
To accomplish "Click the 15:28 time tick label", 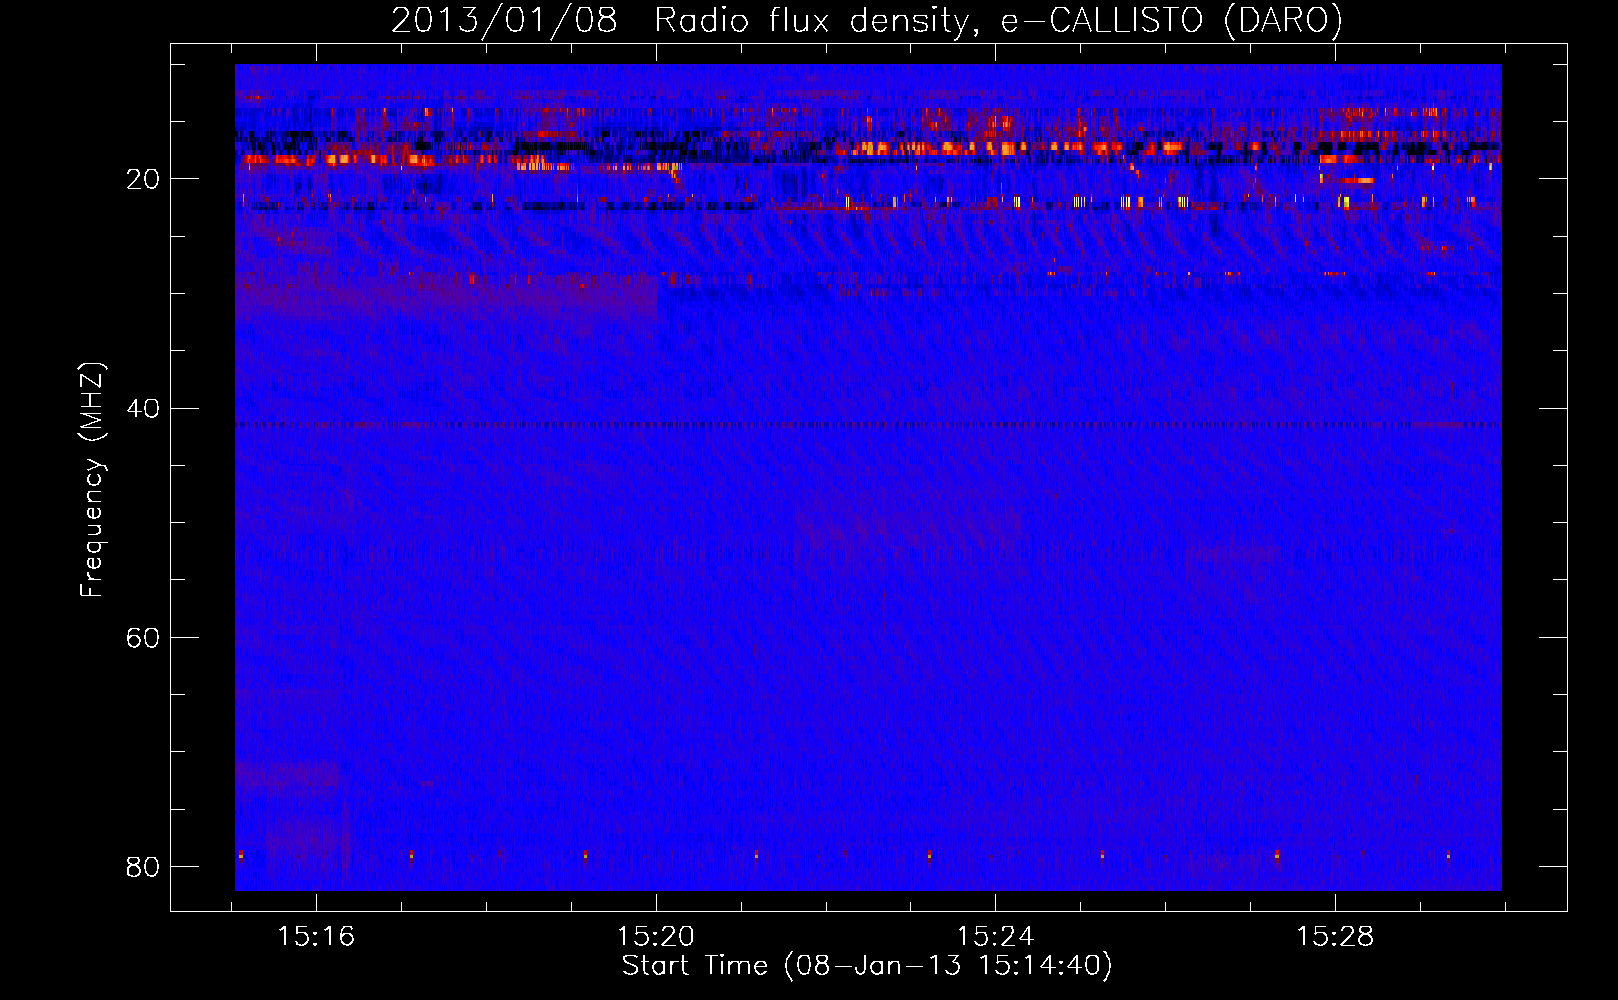I will pos(1335,937).
